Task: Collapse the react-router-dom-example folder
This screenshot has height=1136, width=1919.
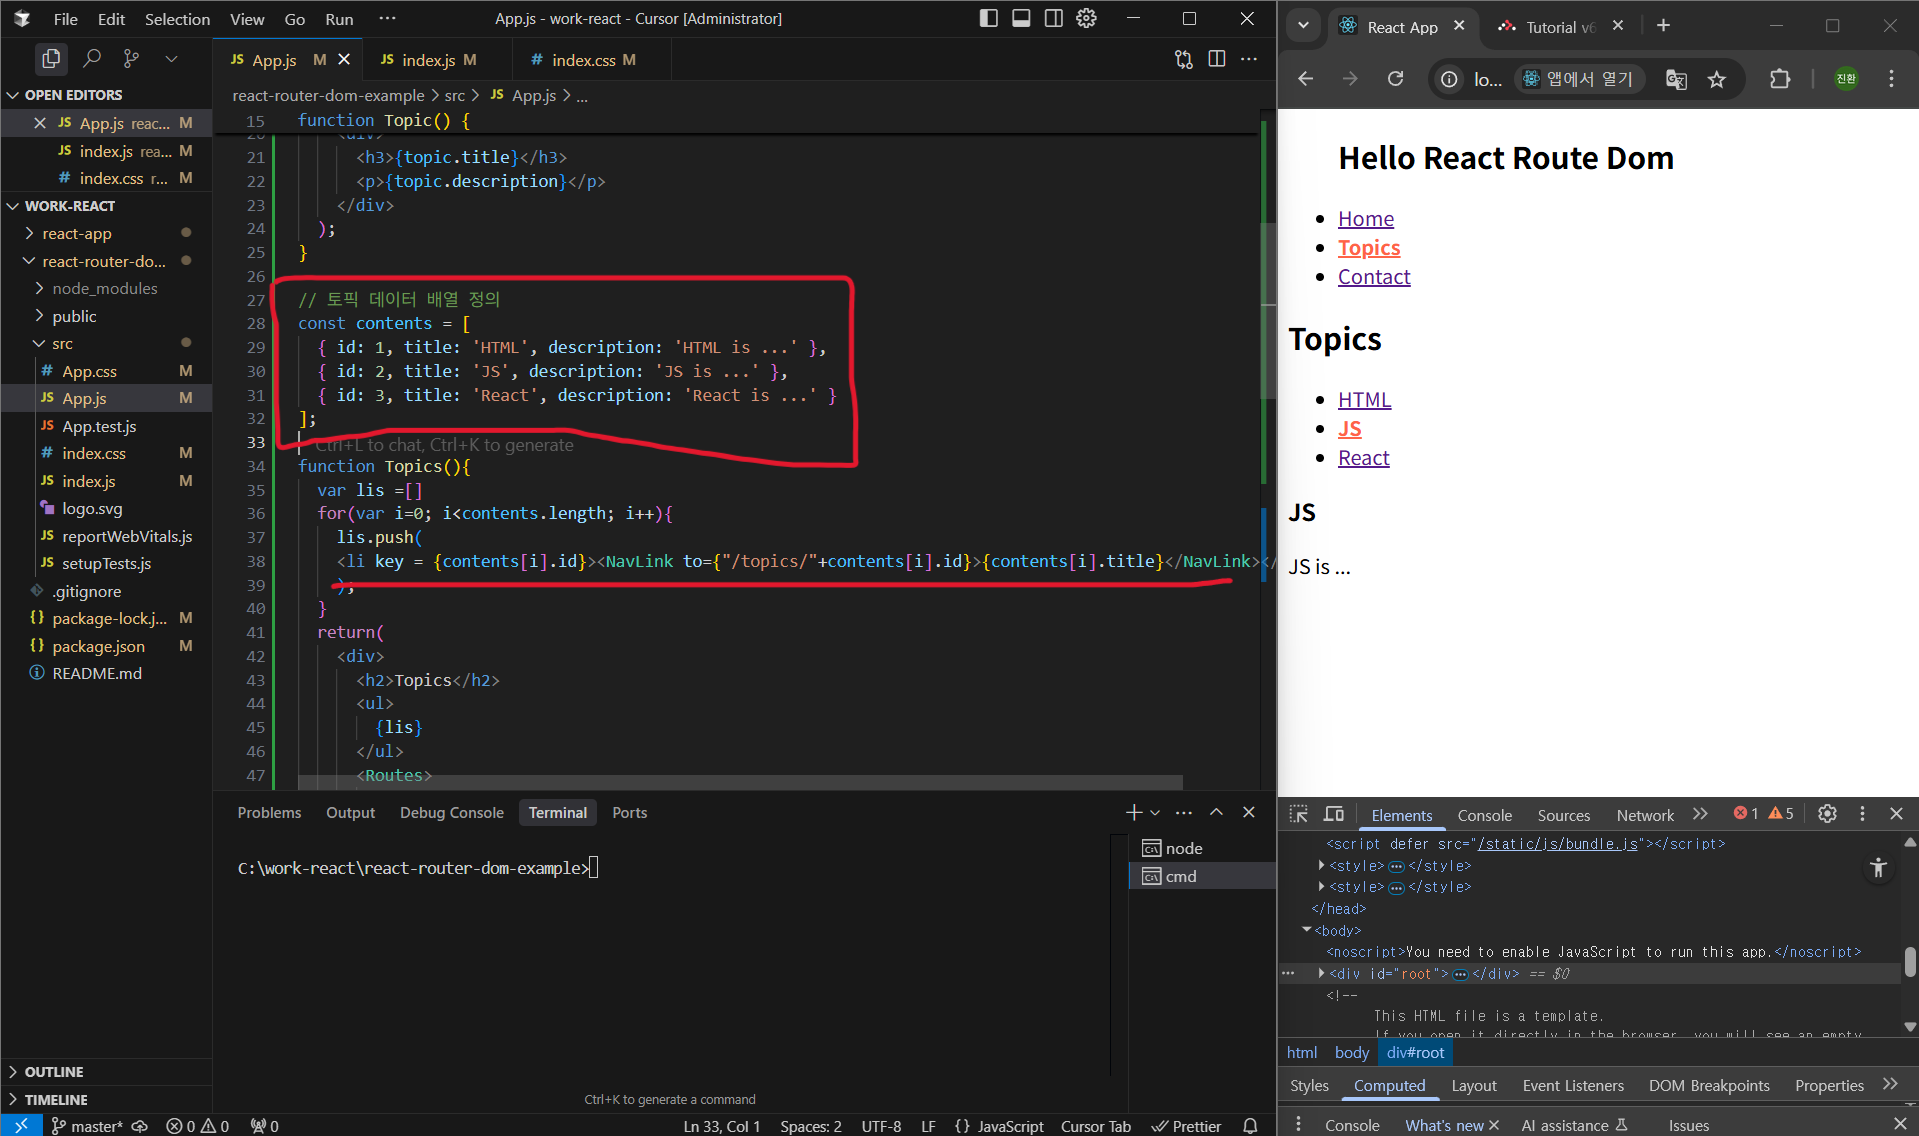Action: (x=106, y=261)
